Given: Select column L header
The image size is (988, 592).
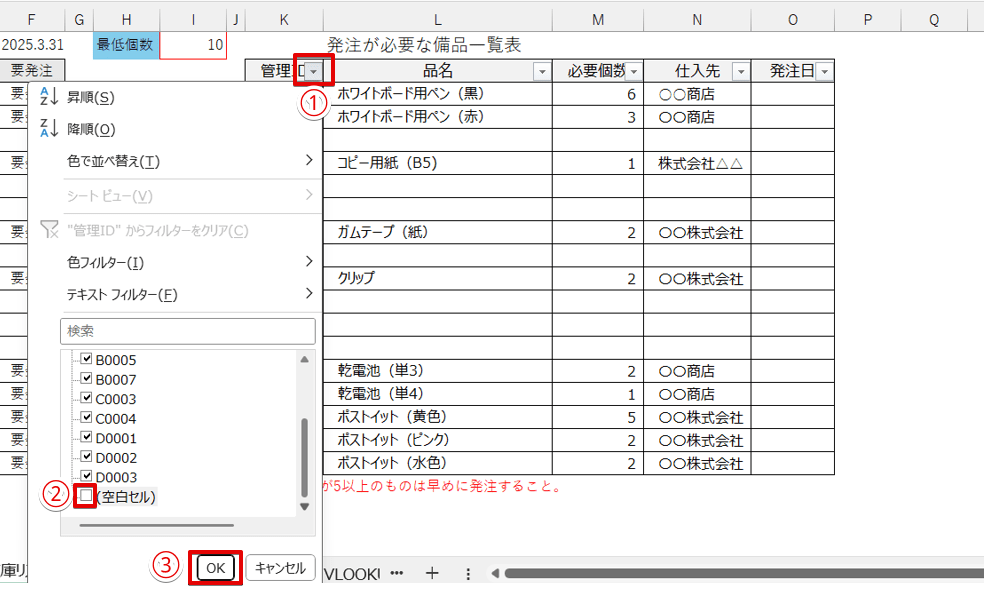Looking at the screenshot, I should coord(438,20).
